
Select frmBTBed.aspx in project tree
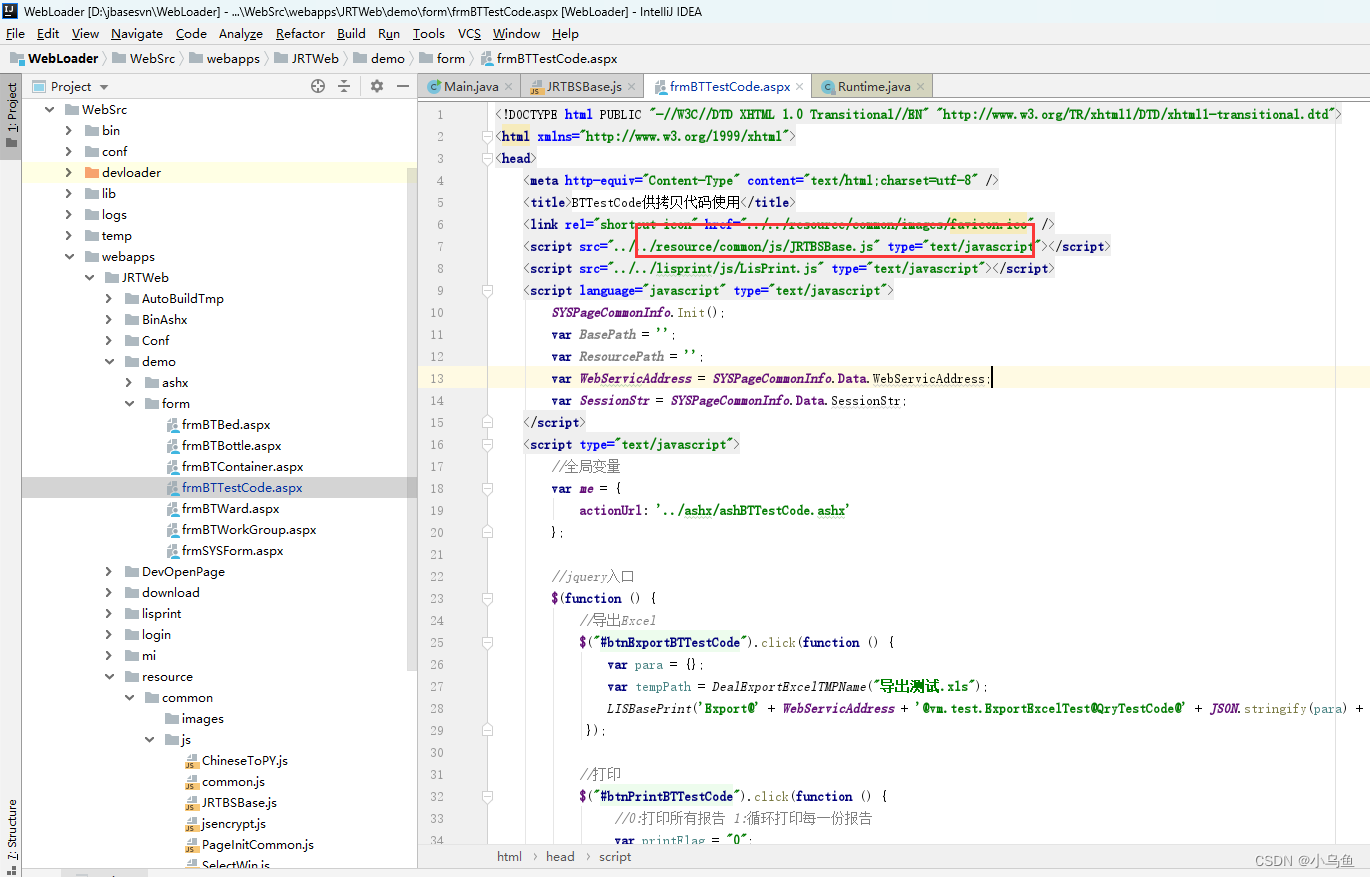[x=226, y=424]
